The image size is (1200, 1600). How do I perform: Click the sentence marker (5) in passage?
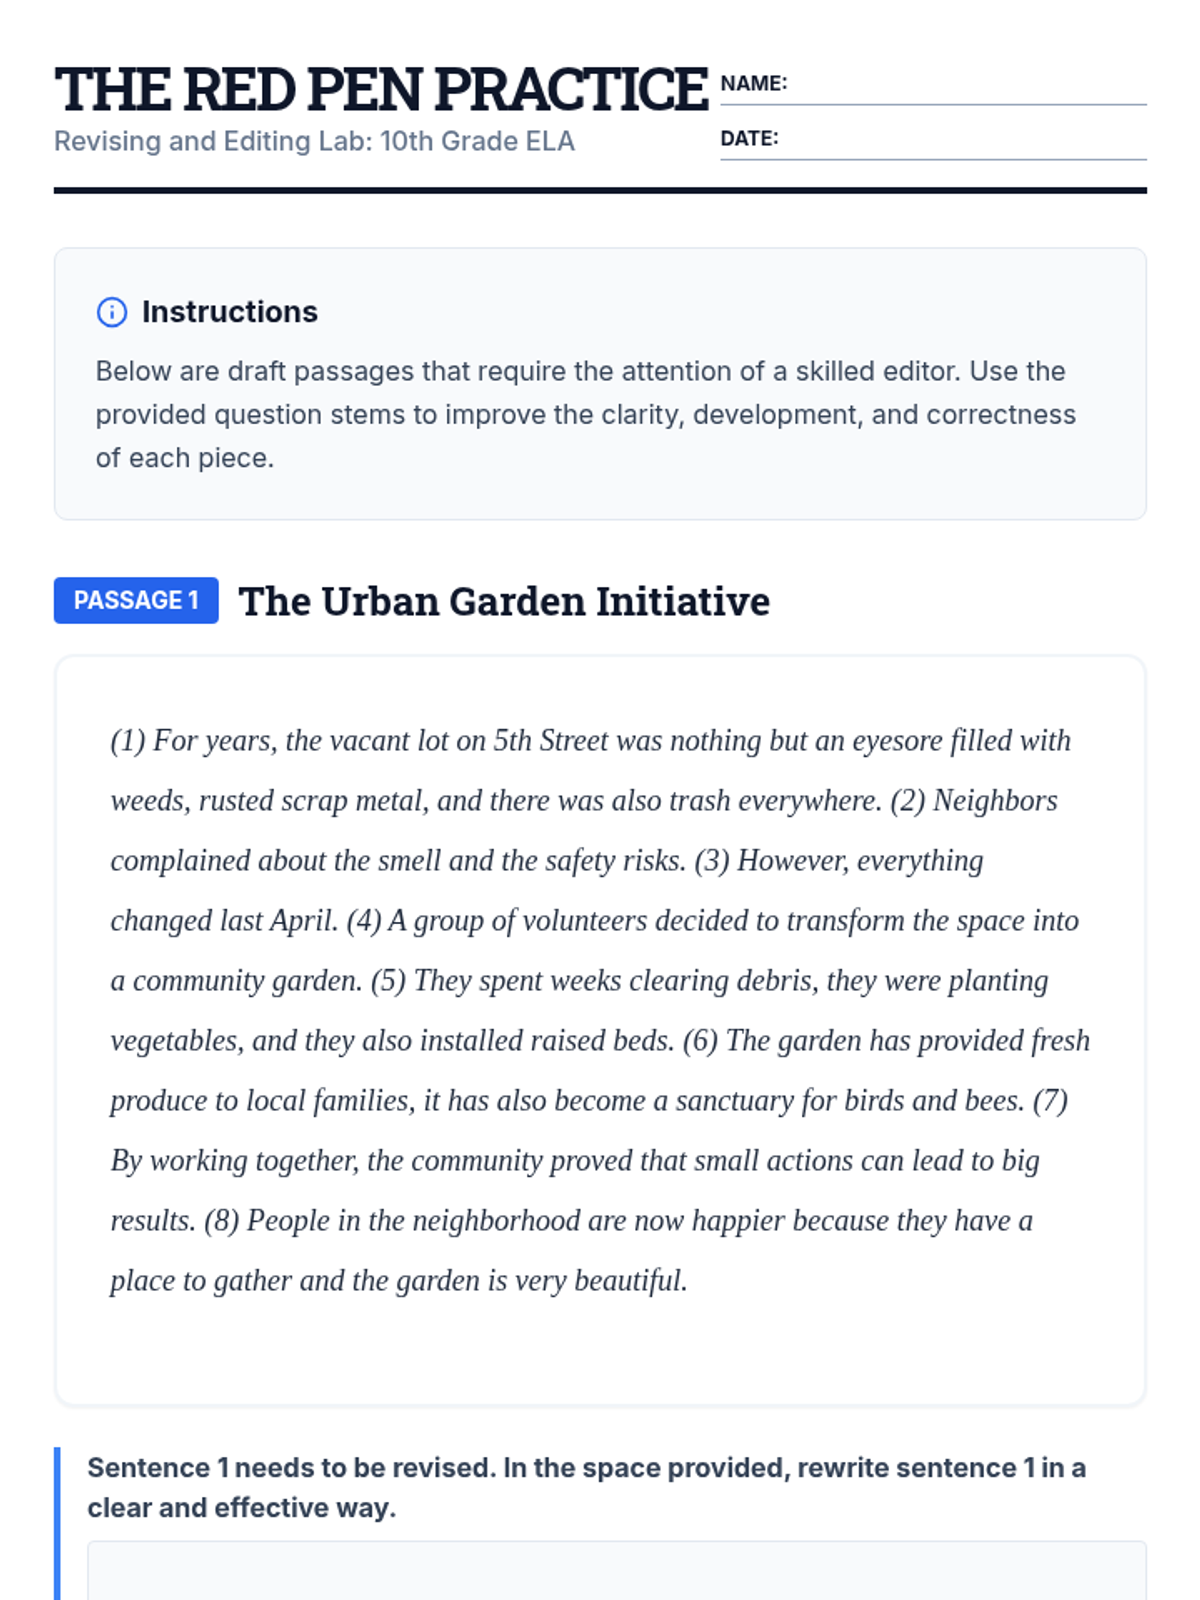[388, 981]
